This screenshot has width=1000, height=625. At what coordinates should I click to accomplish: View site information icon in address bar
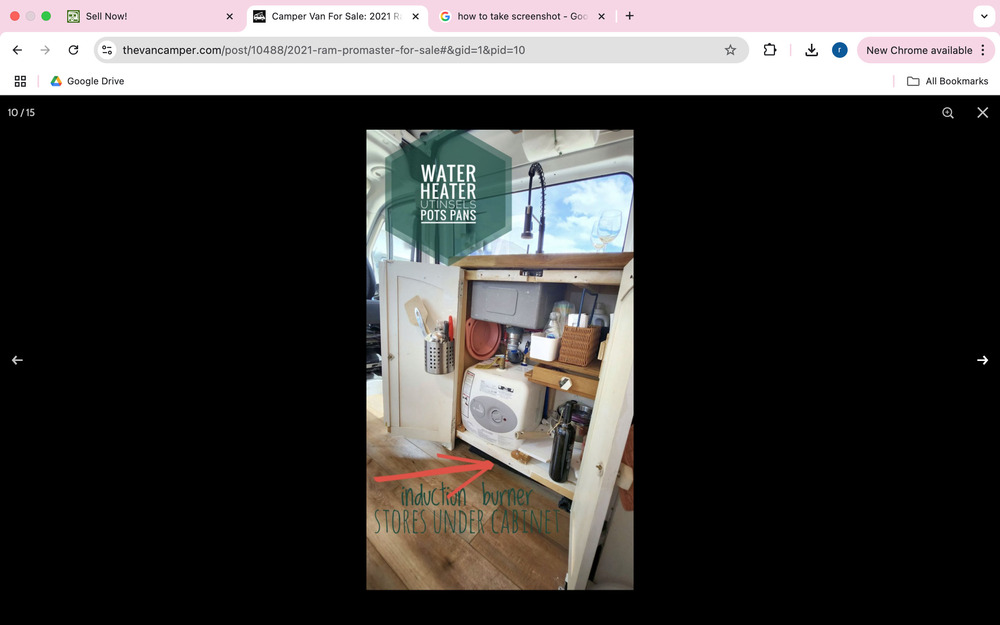pos(108,50)
